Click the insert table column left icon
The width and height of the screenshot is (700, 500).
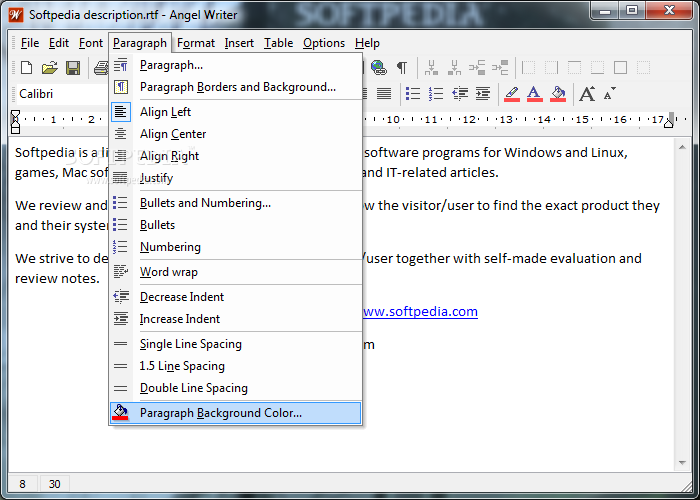431,68
